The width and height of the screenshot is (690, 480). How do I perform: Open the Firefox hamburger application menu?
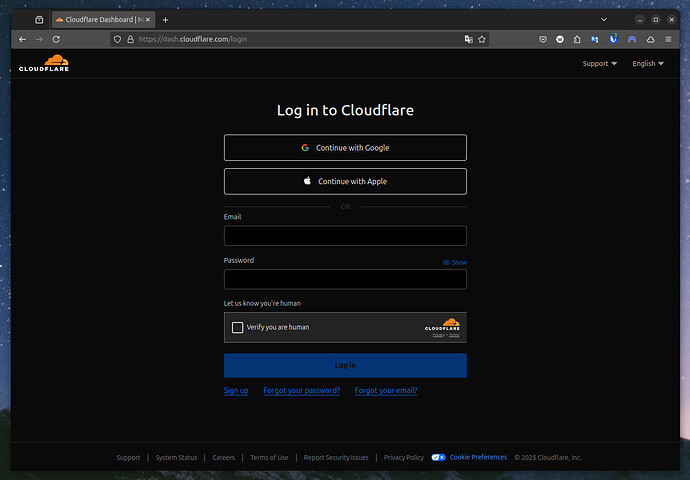pos(668,39)
